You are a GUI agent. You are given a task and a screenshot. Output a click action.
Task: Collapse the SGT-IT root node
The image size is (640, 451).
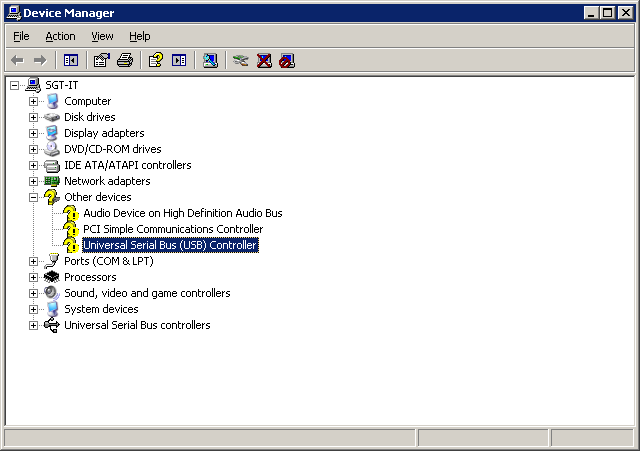pyautogui.click(x=15, y=85)
